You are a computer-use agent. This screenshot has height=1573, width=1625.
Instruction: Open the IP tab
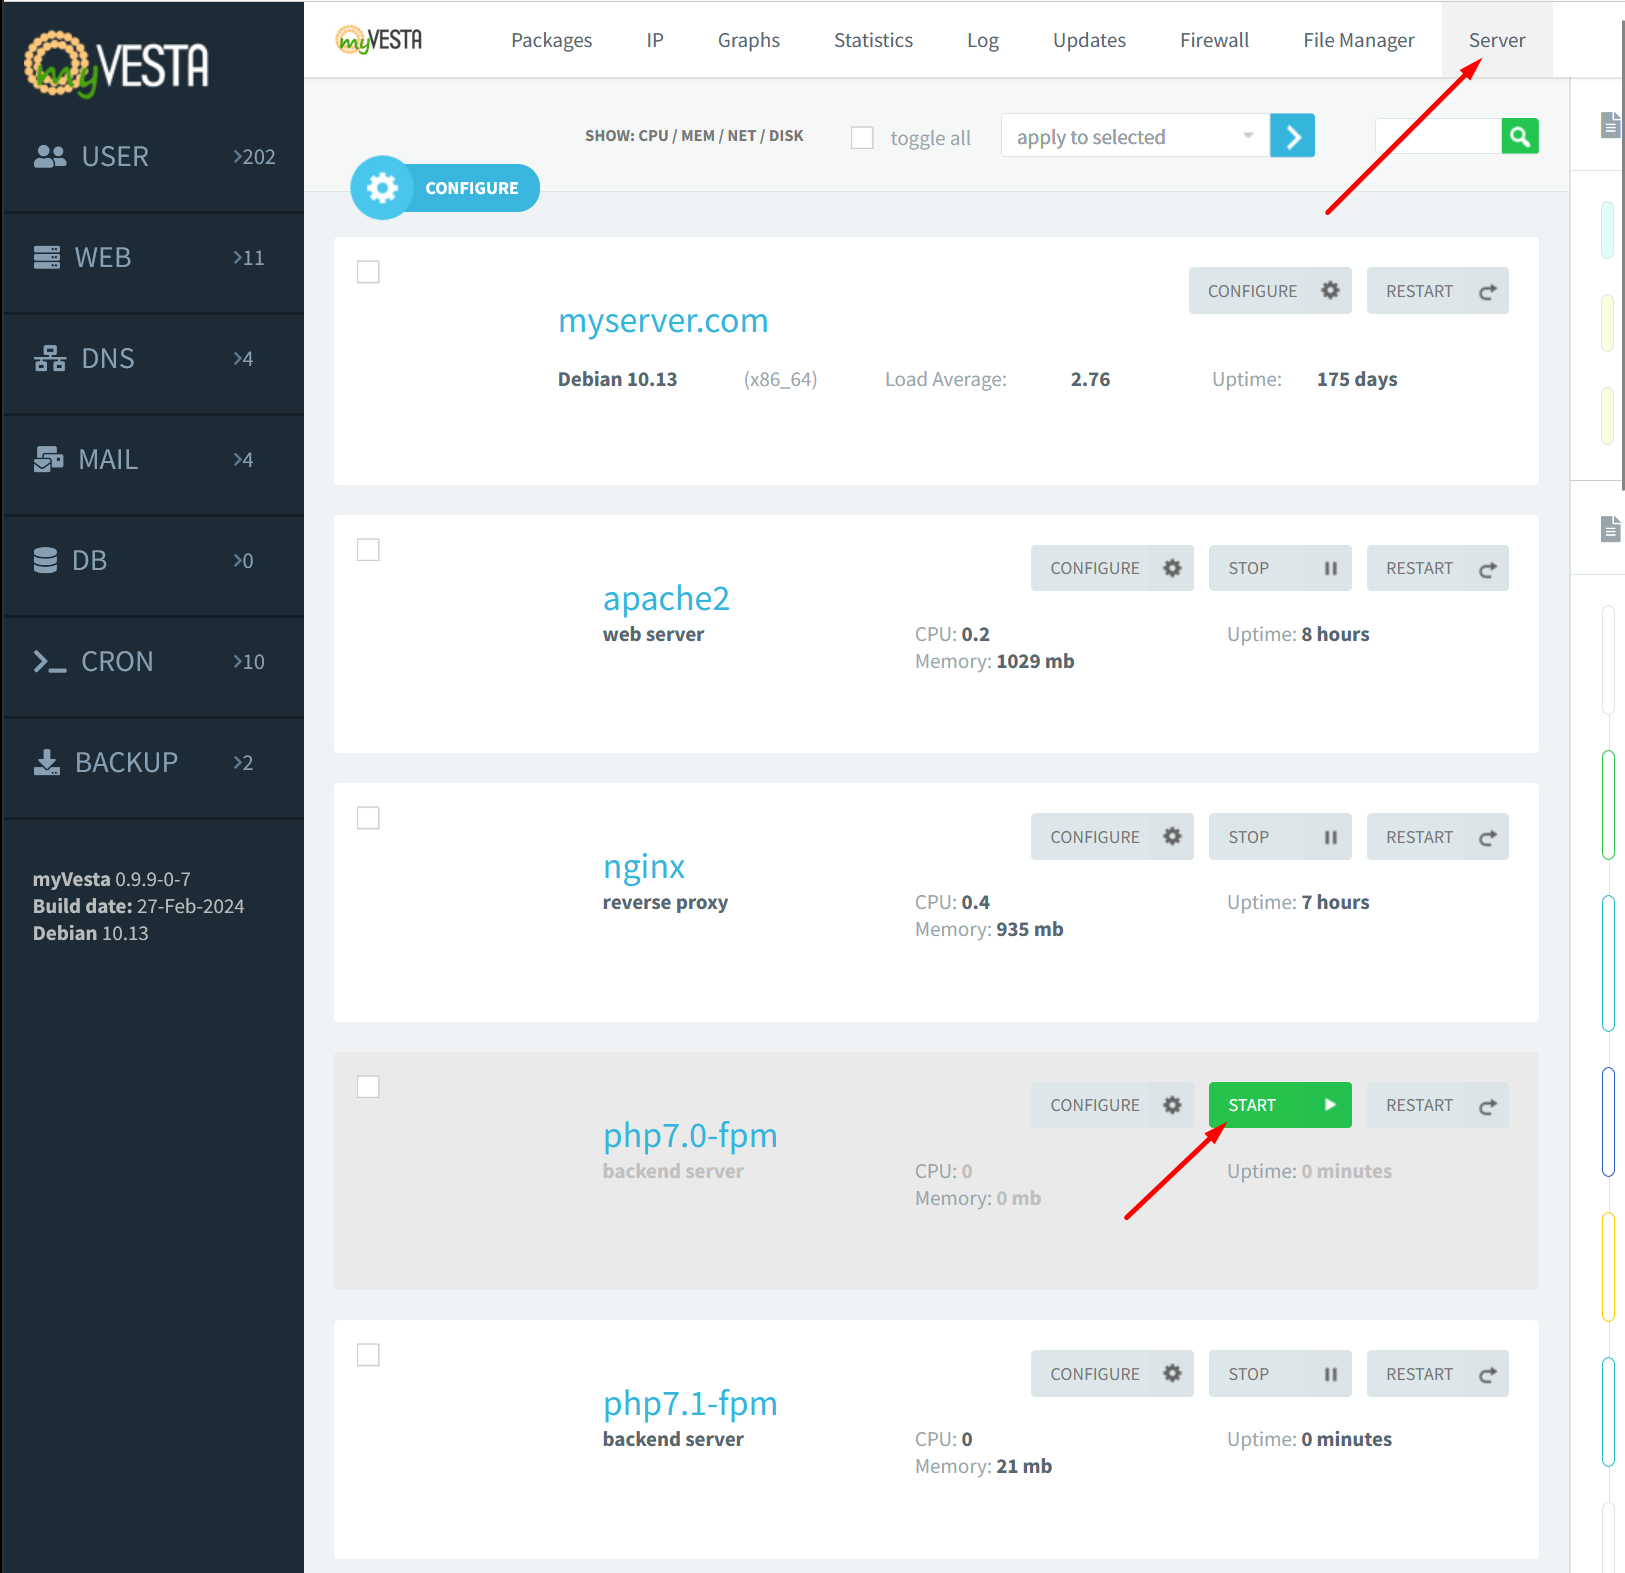(x=655, y=40)
